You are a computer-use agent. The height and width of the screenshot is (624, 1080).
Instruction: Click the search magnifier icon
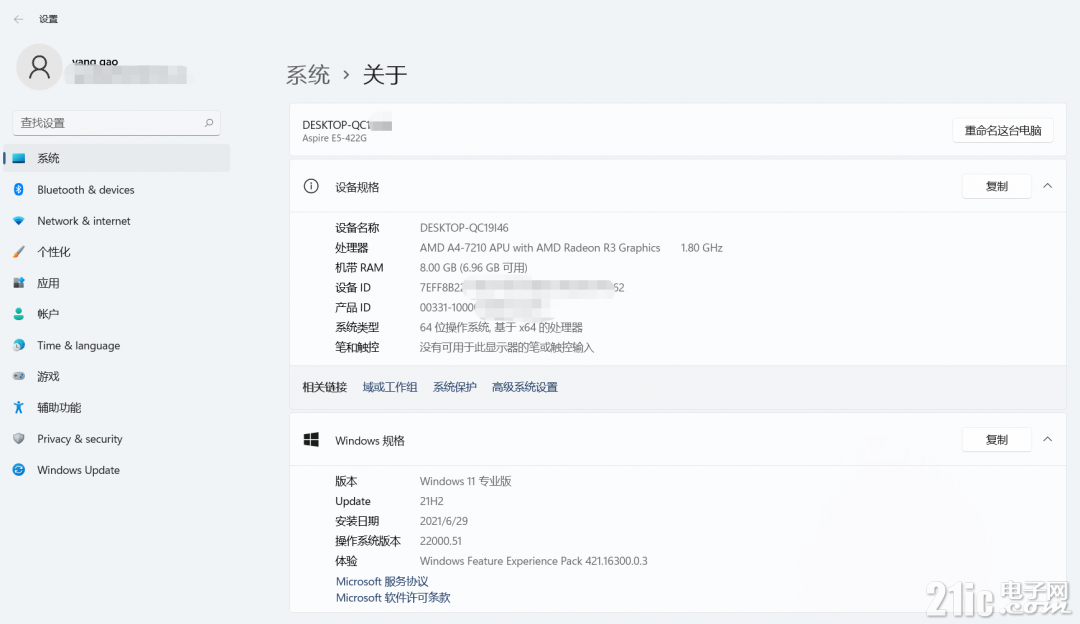[209, 123]
